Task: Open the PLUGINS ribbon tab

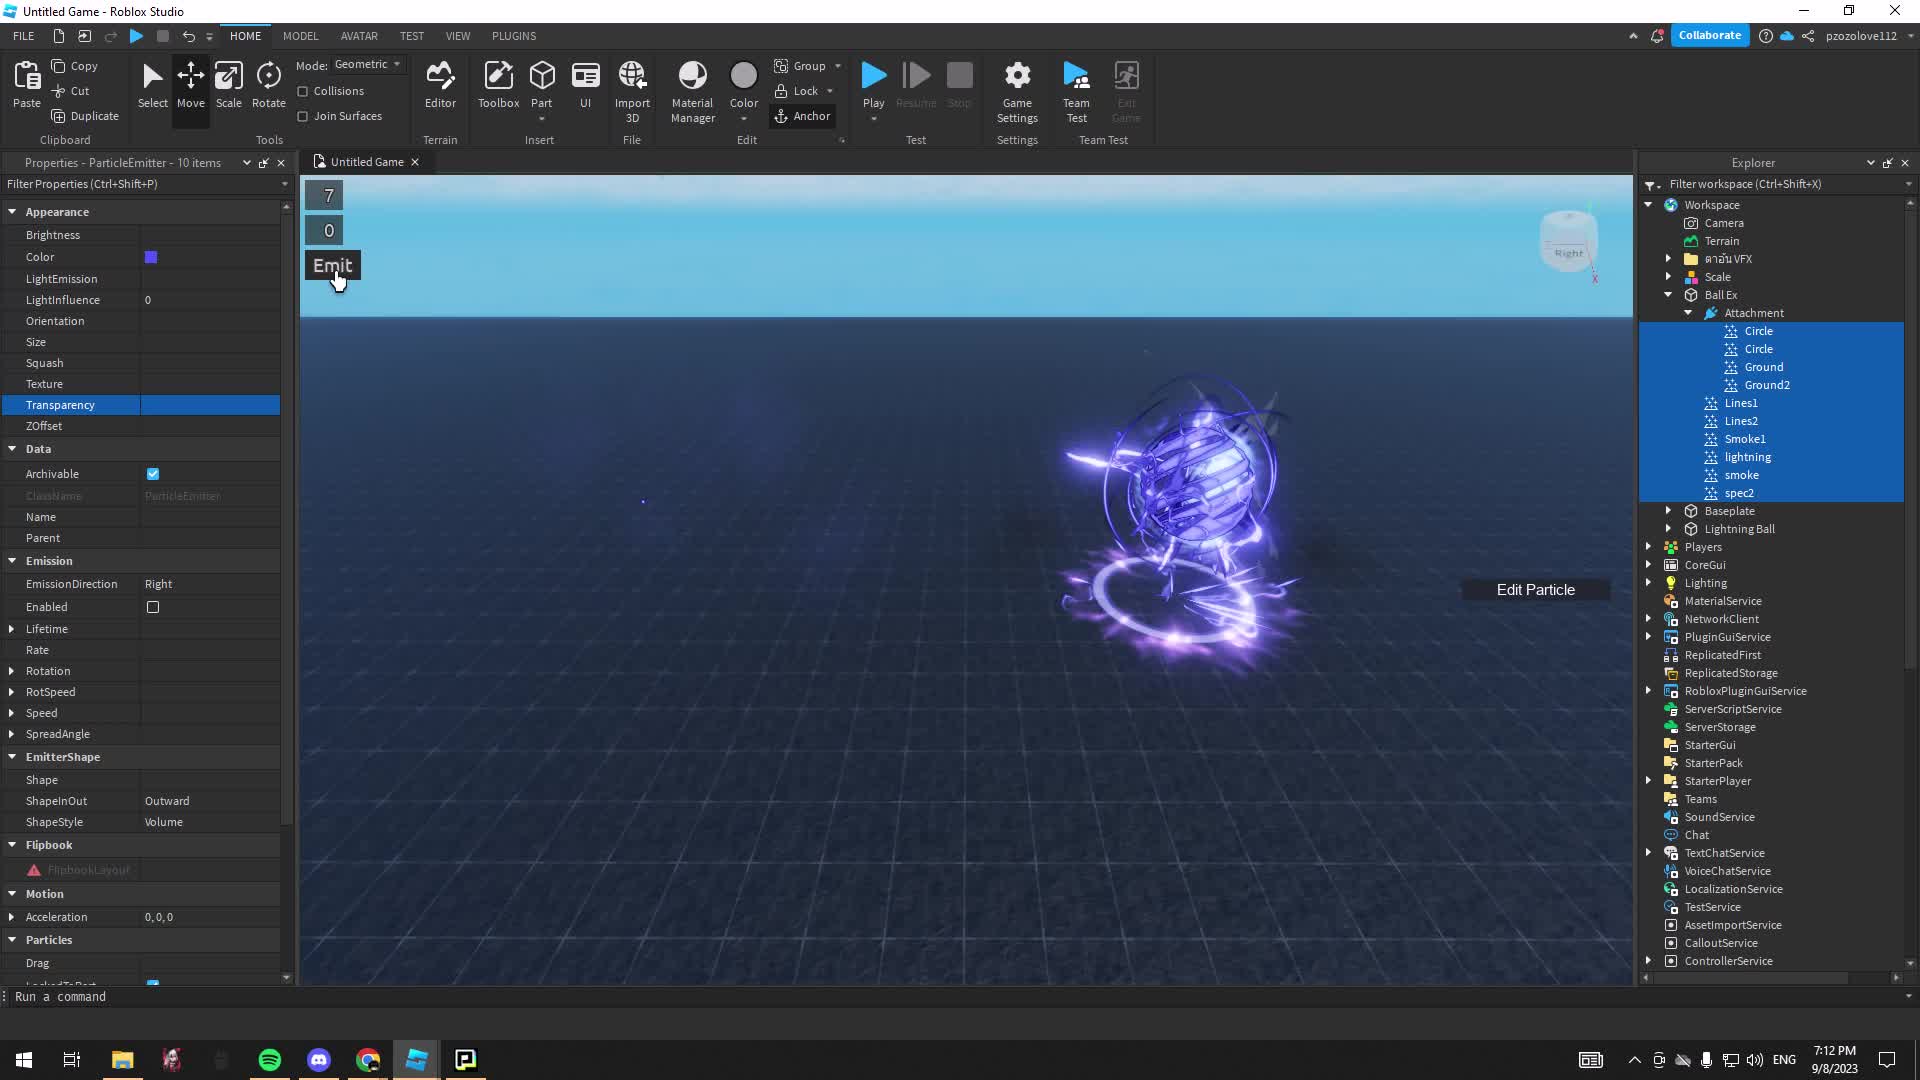Action: click(514, 36)
